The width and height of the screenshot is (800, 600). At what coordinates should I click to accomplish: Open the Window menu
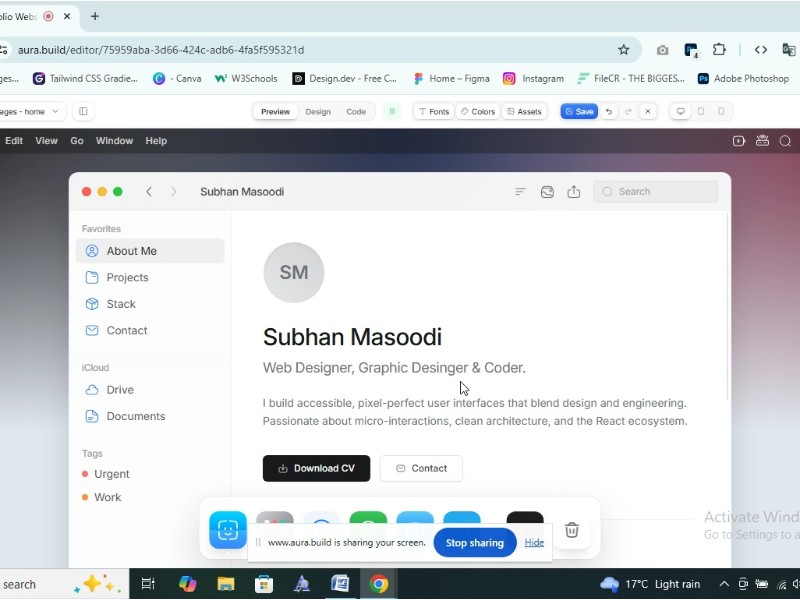pyautogui.click(x=114, y=140)
